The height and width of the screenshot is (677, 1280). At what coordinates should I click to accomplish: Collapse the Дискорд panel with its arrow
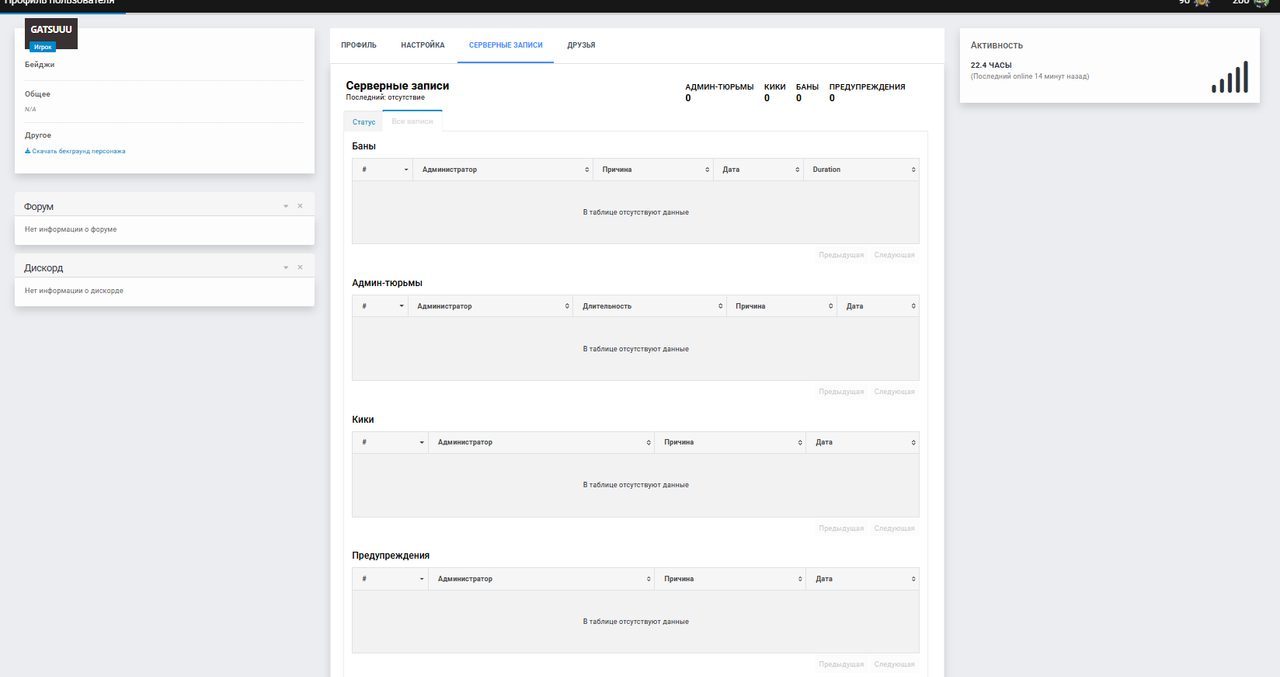[285, 268]
